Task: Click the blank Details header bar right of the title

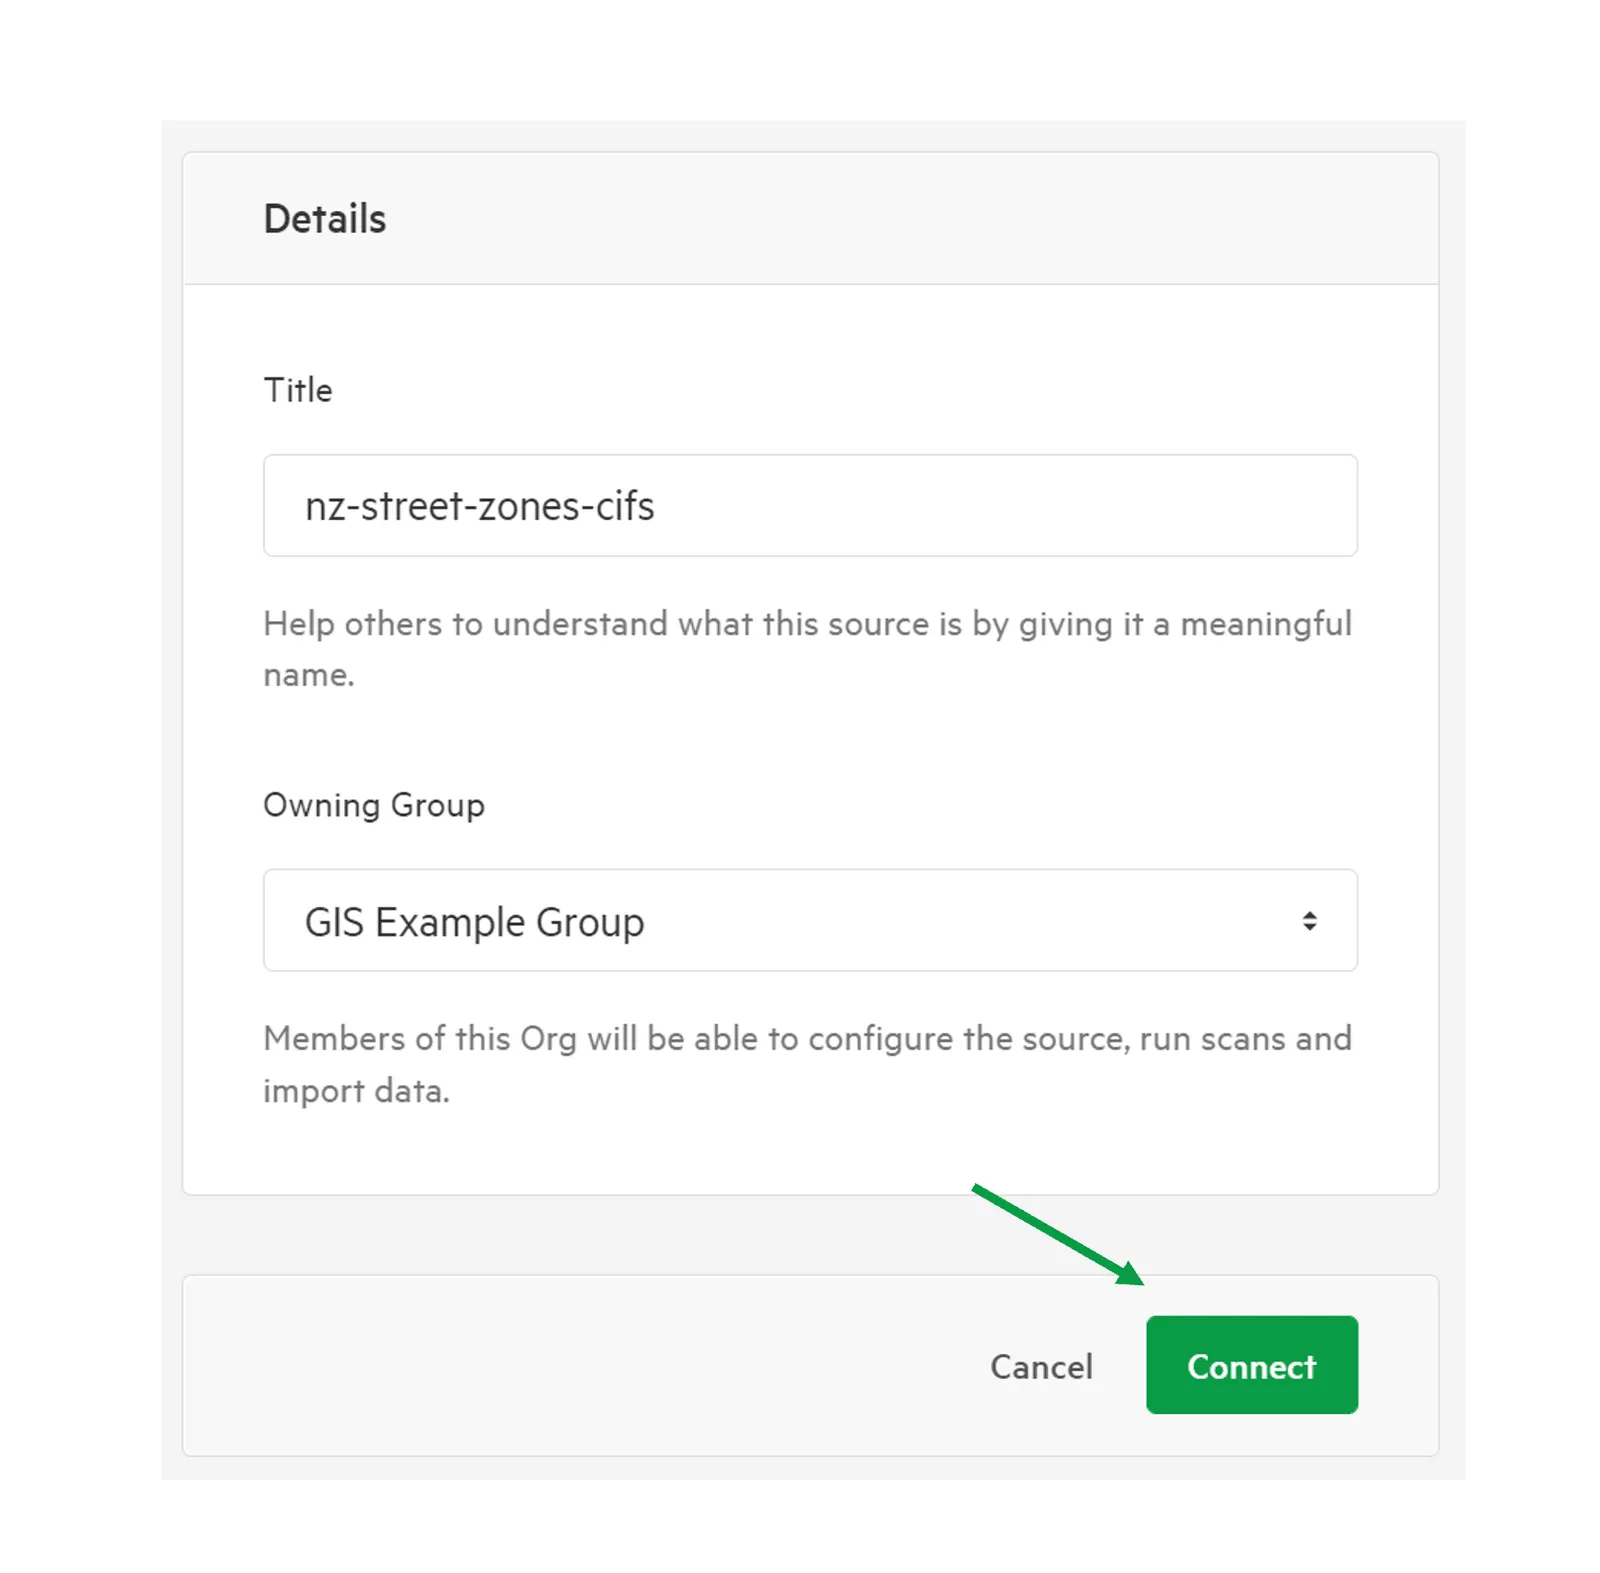Action: click(900, 218)
